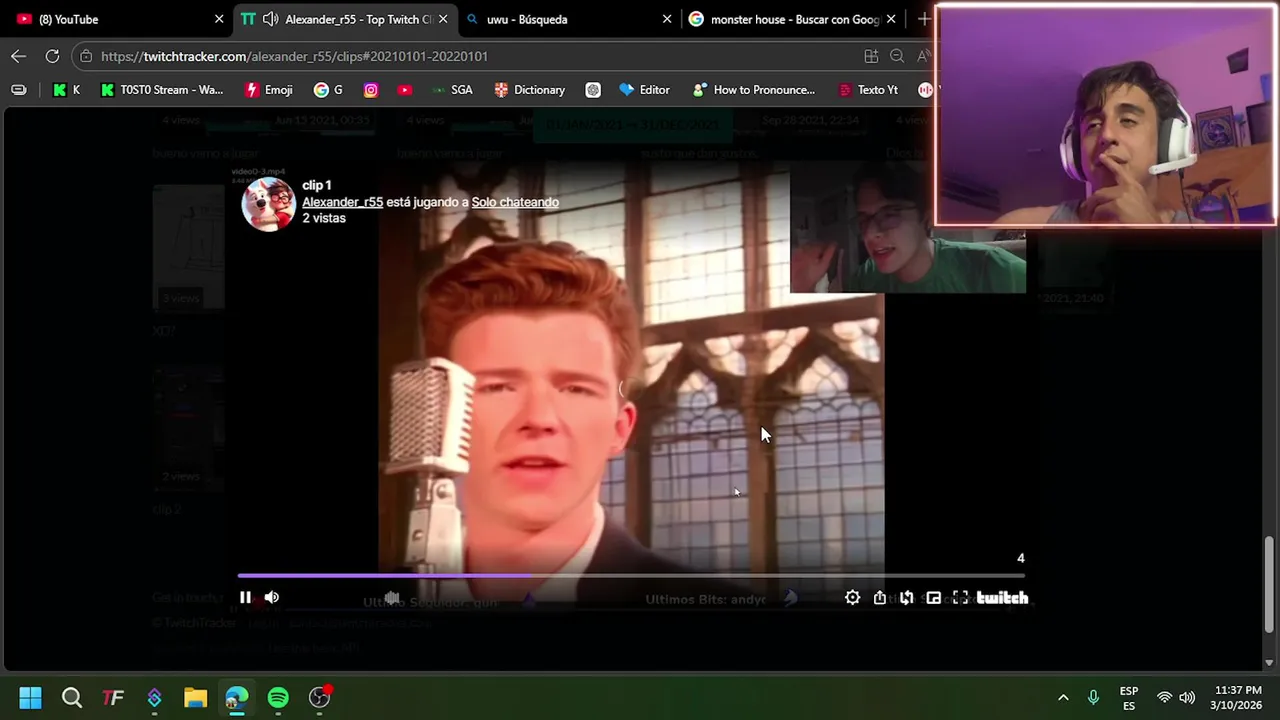
Task: Open the Texto Yt bookmark
Action: (x=868, y=90)
